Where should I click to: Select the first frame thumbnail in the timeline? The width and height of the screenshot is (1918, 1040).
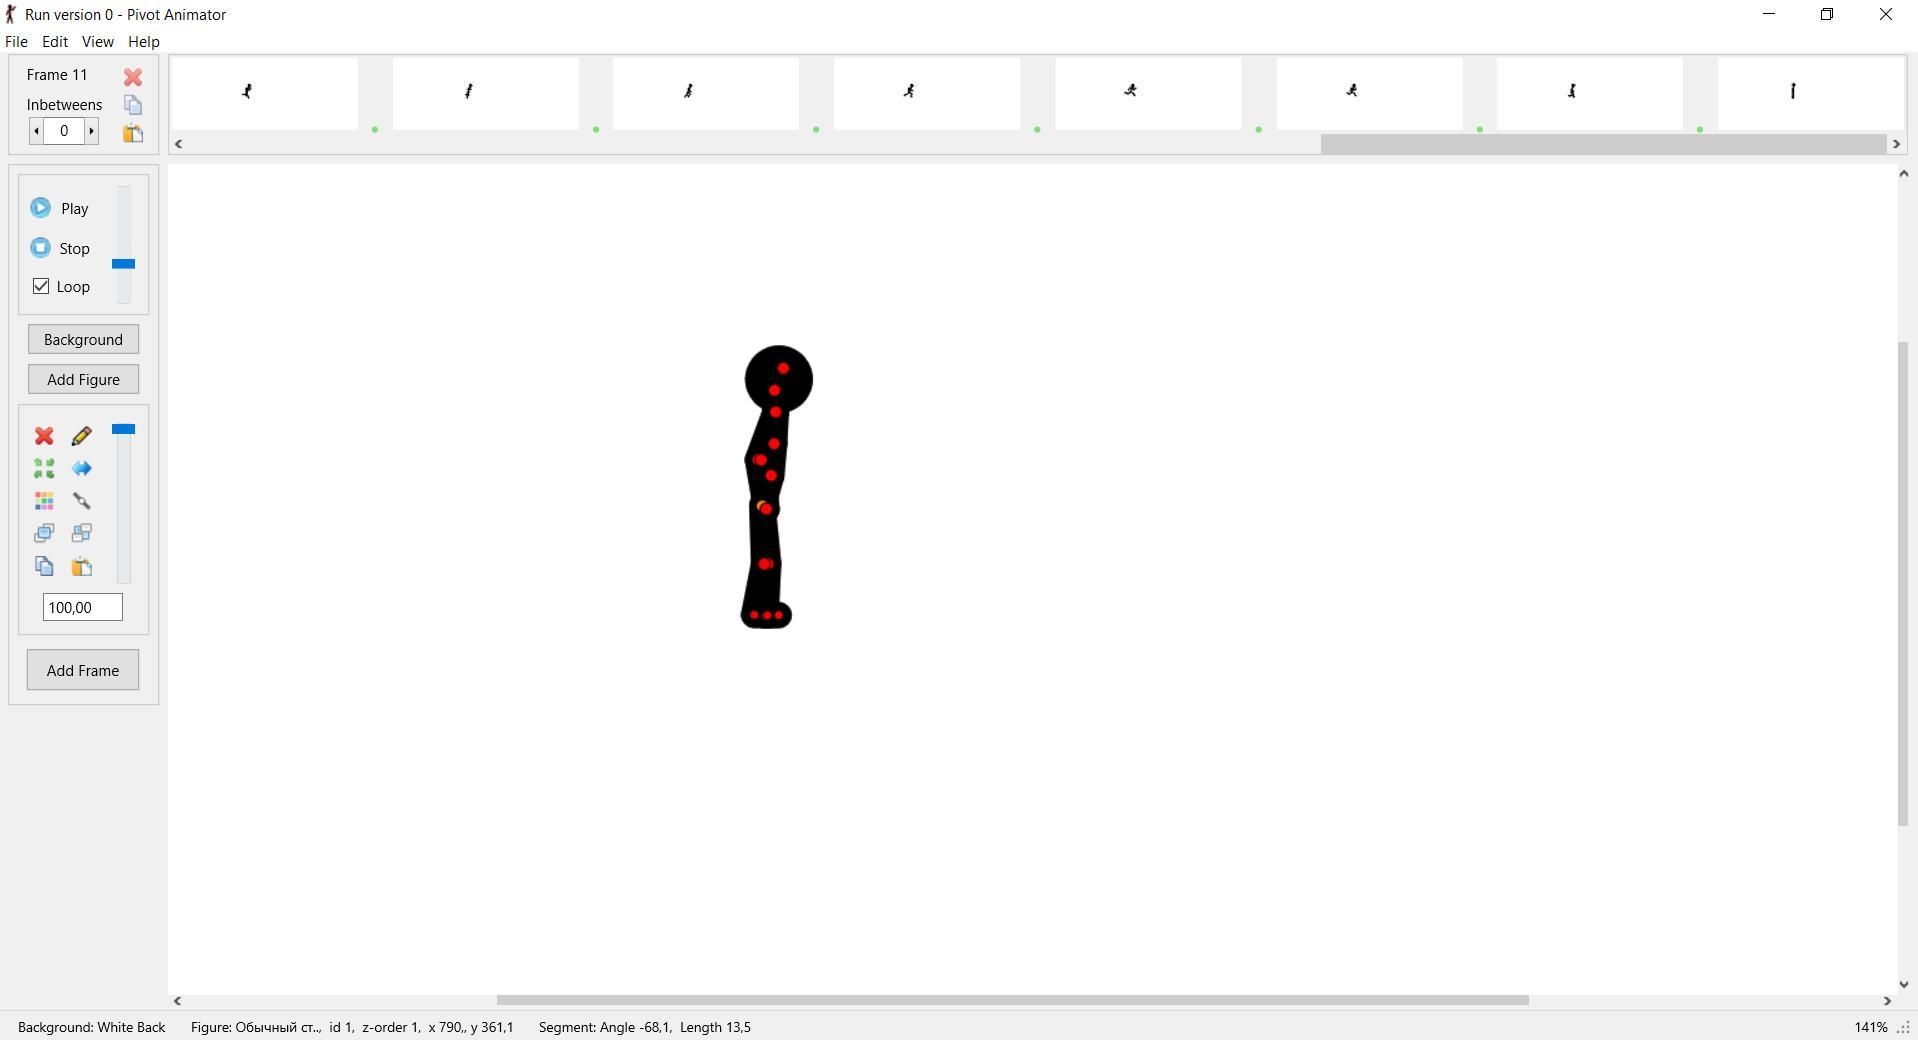coord(264,93)
